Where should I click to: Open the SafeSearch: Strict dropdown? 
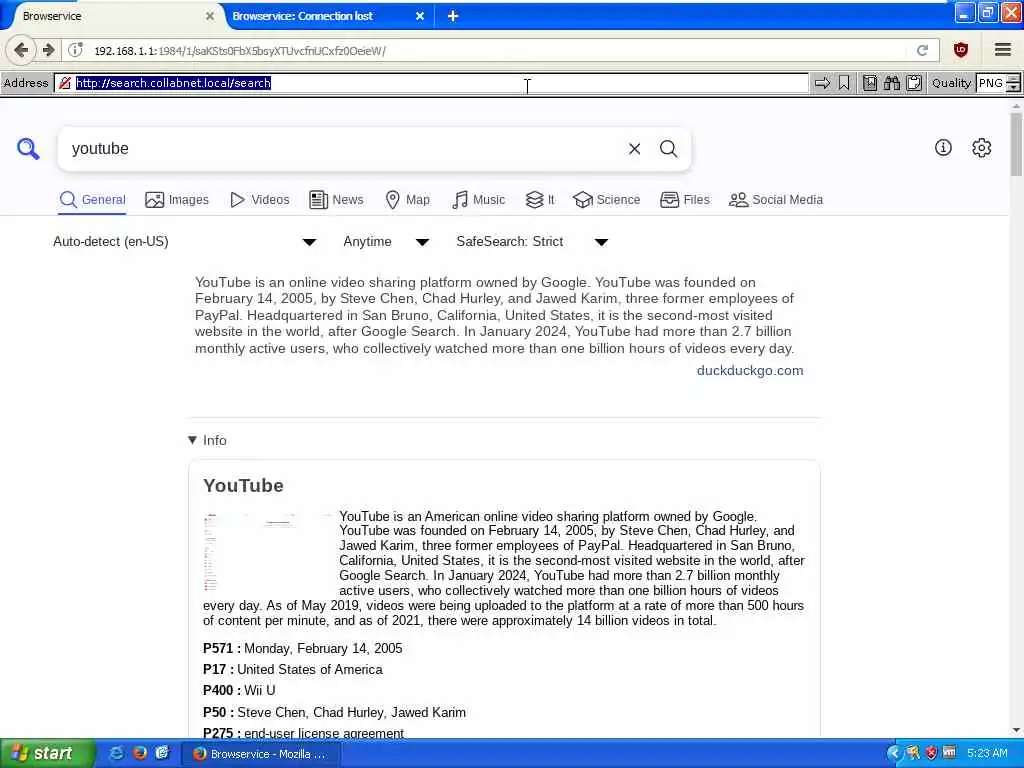(x=532, y=242)
